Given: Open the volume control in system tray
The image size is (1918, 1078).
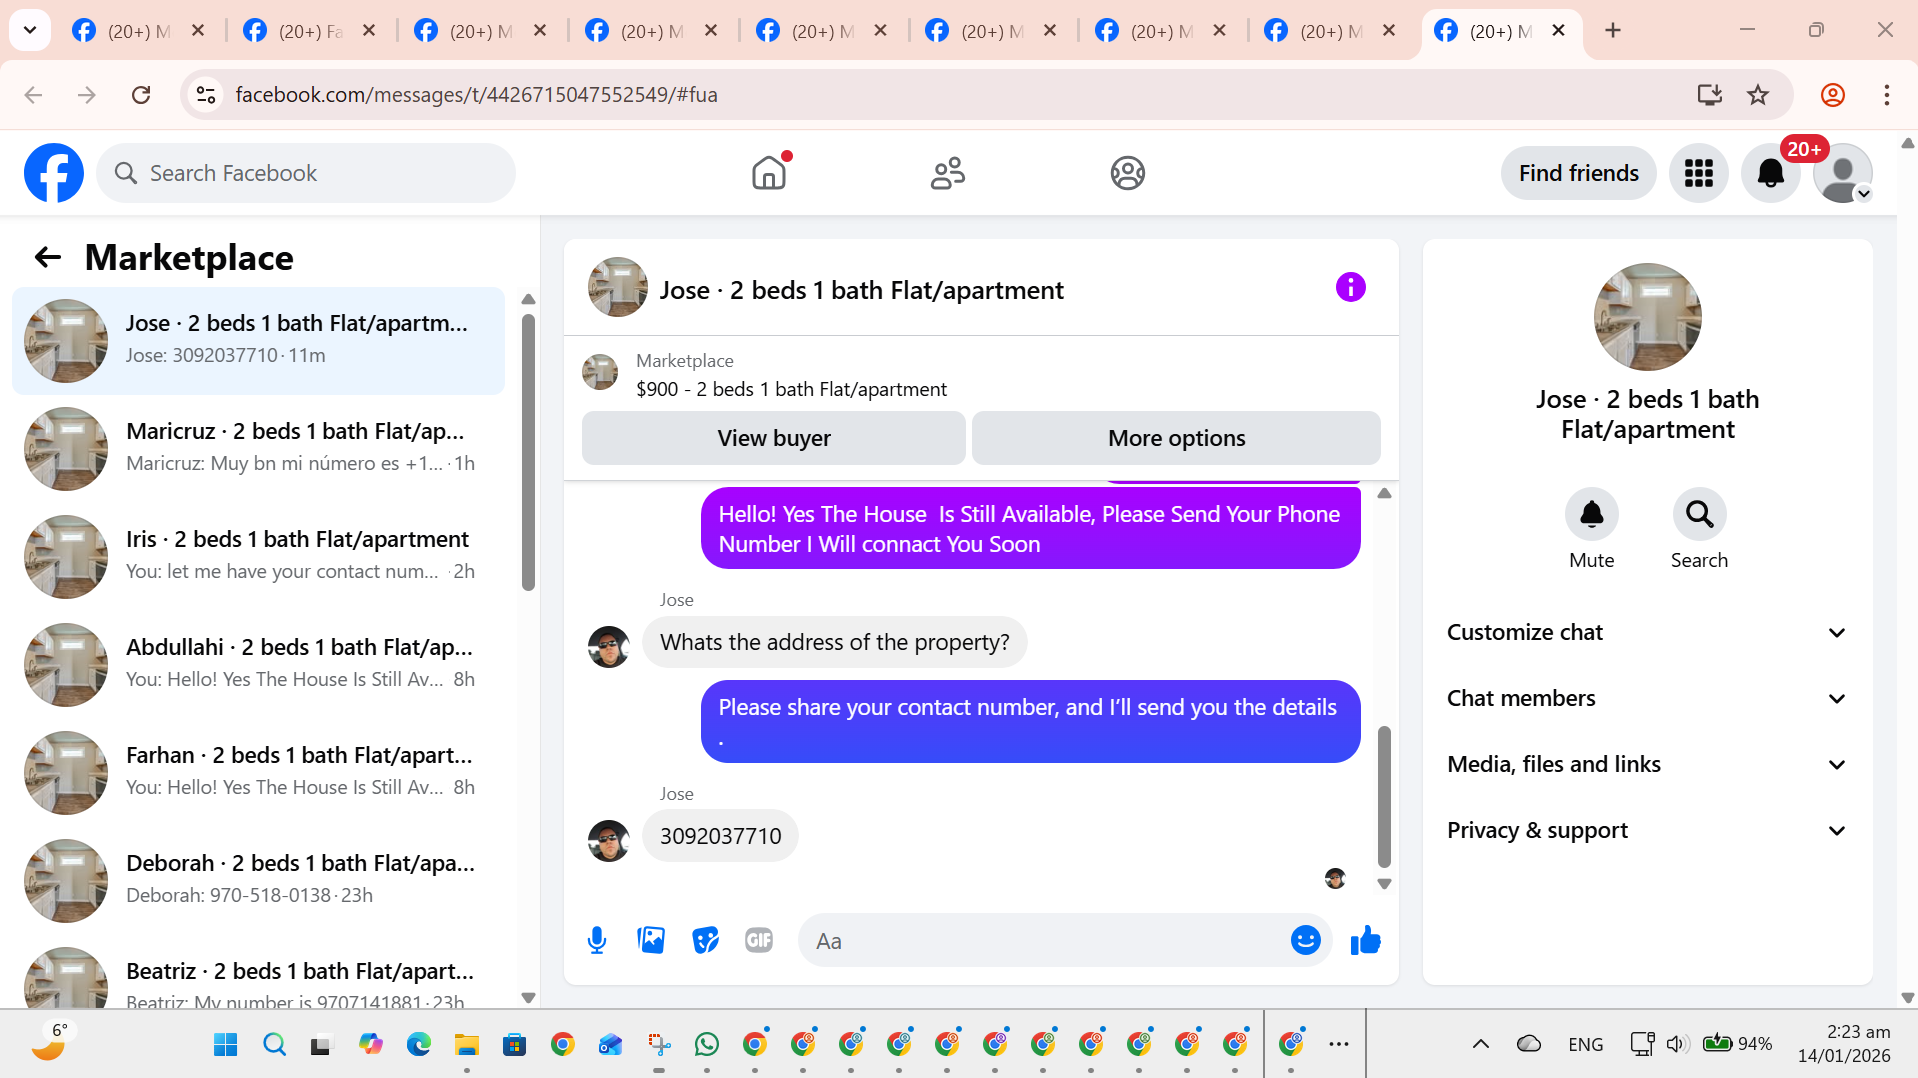Looking at the screenshot, I should pos(1677,1044).
